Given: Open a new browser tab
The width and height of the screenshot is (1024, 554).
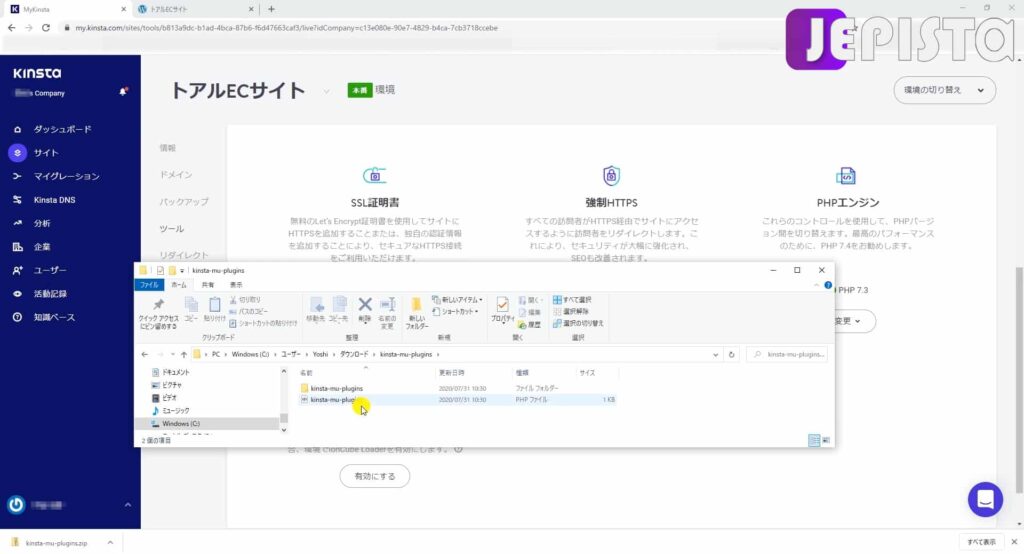Looking at the screenshot, I should [x=271, y=9].
